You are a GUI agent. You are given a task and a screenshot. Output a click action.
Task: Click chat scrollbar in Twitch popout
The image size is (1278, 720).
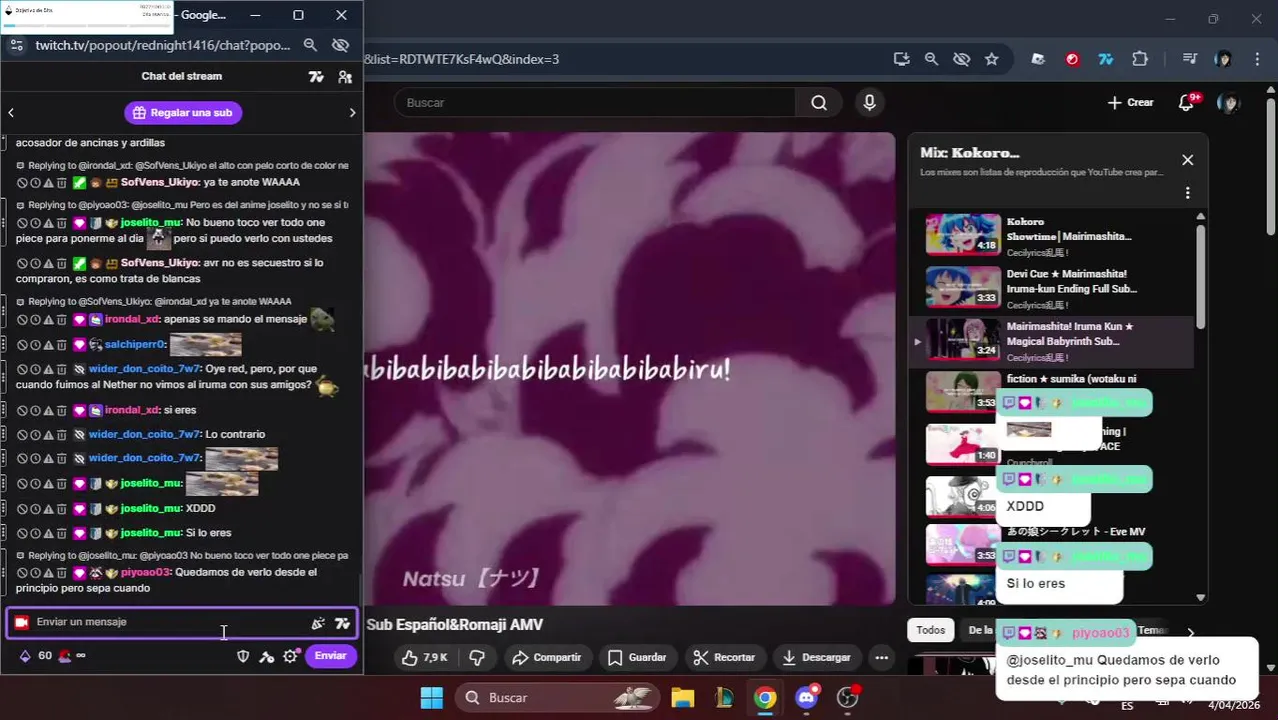pyautogui.click(x=360, y=588)
